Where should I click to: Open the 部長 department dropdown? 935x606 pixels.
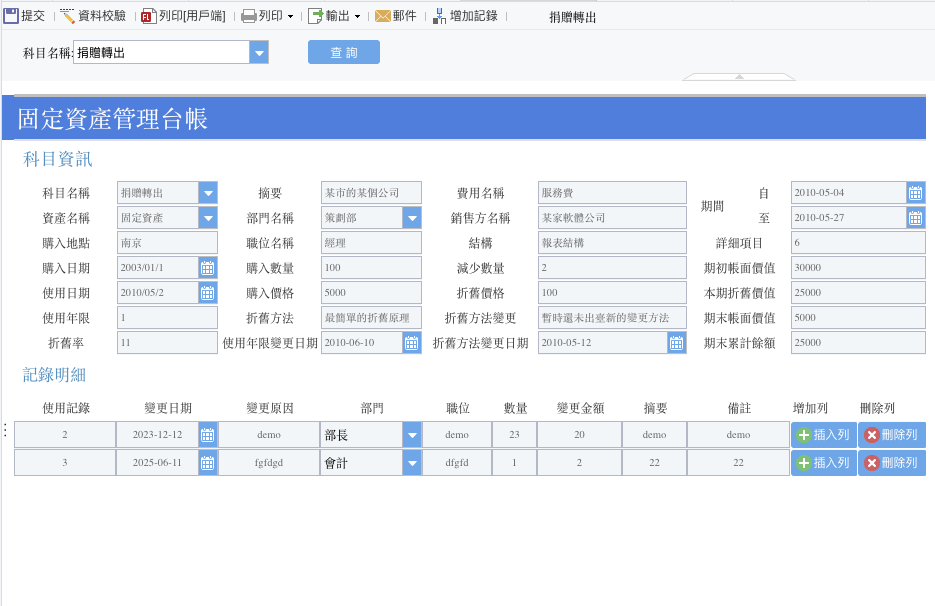412,435
